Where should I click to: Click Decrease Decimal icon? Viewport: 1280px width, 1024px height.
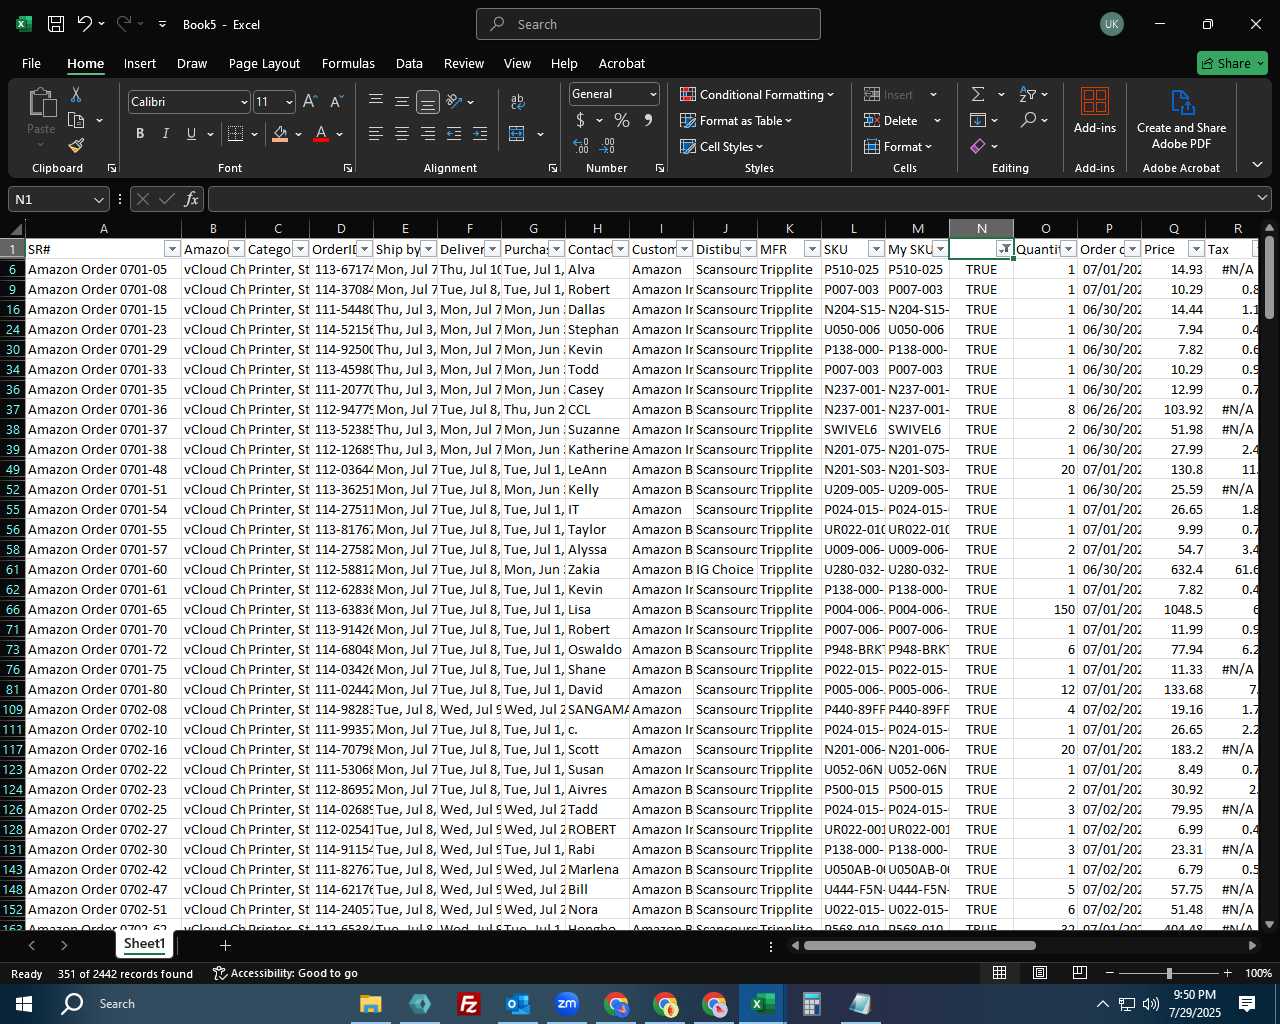click(x=609, y=145)
